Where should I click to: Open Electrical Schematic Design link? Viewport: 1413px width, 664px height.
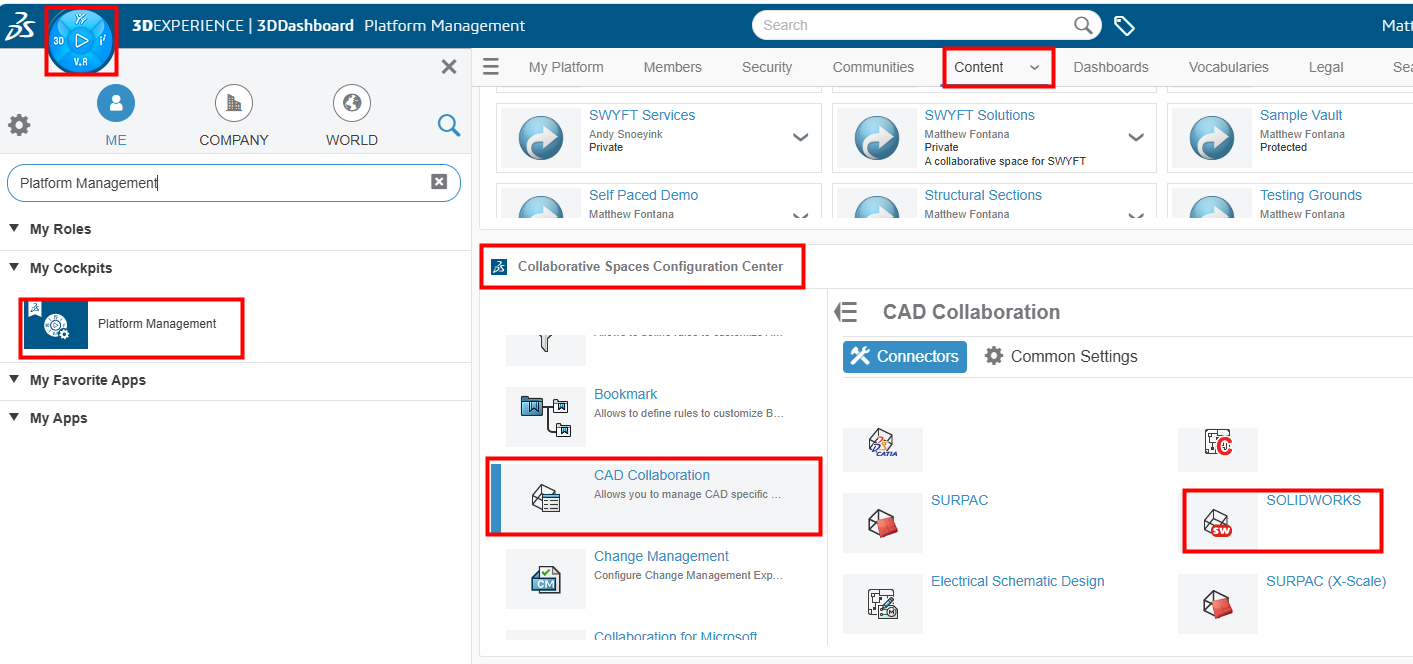pyautogui.click(x=1018, y=581)
